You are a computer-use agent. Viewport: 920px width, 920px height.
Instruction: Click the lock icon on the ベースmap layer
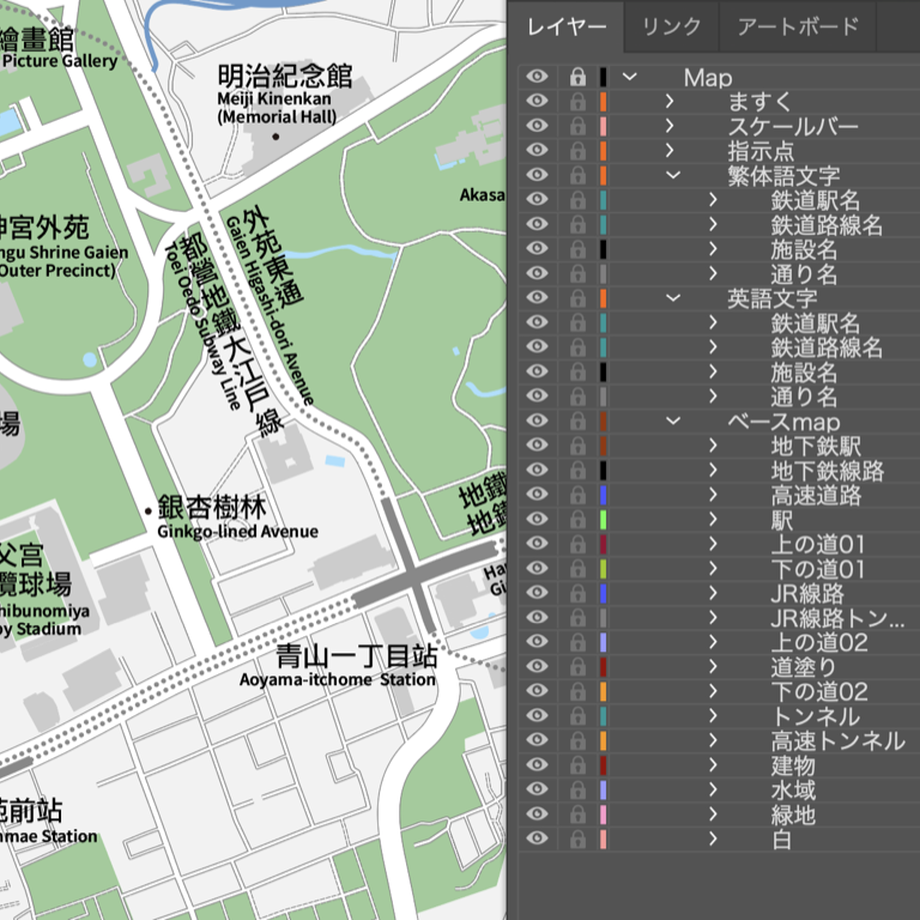click(577, 421)
